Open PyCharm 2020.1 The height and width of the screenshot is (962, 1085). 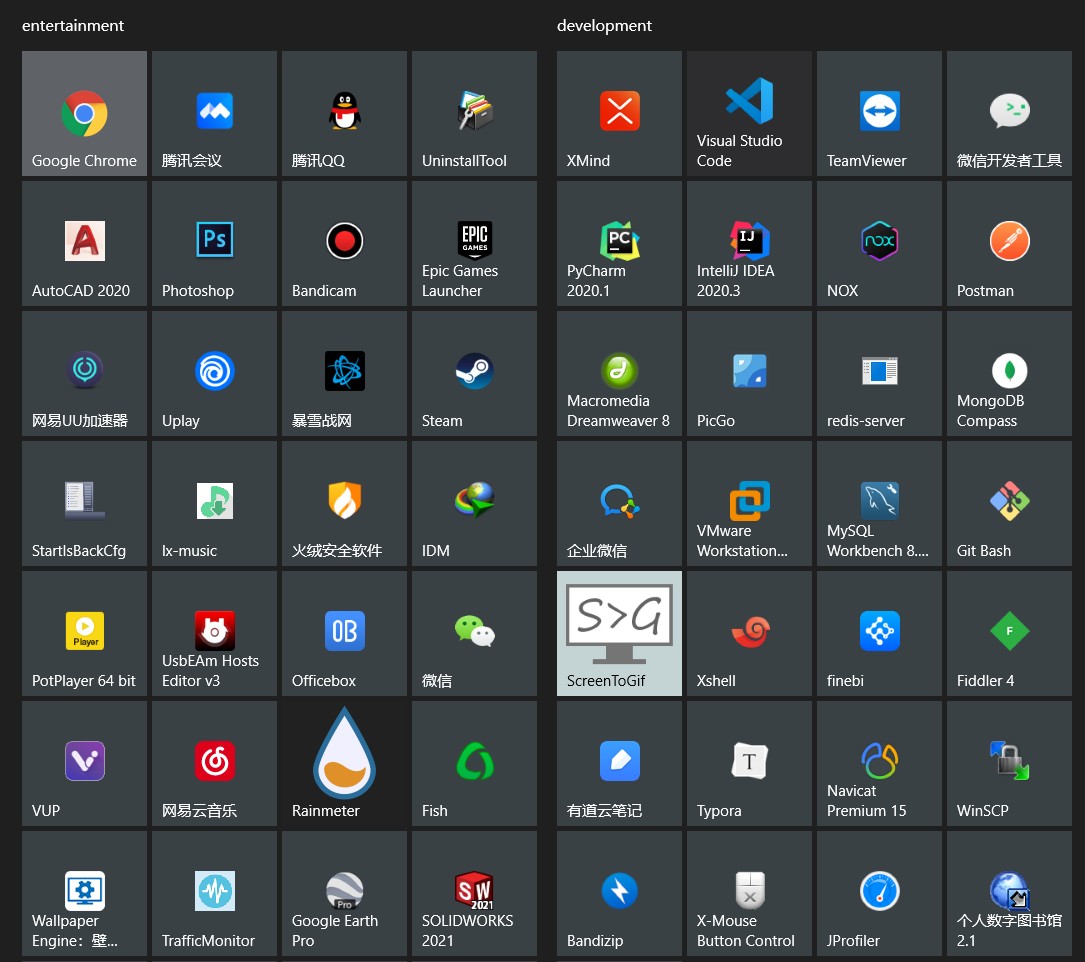tap(619, 243)
